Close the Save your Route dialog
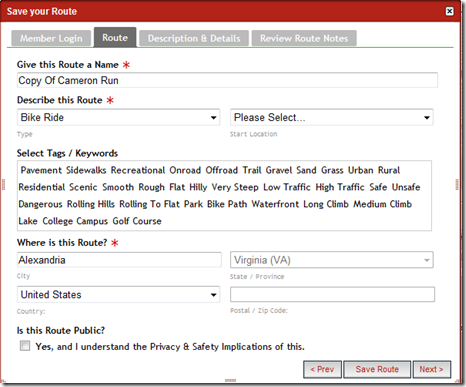The height and width of the screenshot is (387, 466). 449,11
